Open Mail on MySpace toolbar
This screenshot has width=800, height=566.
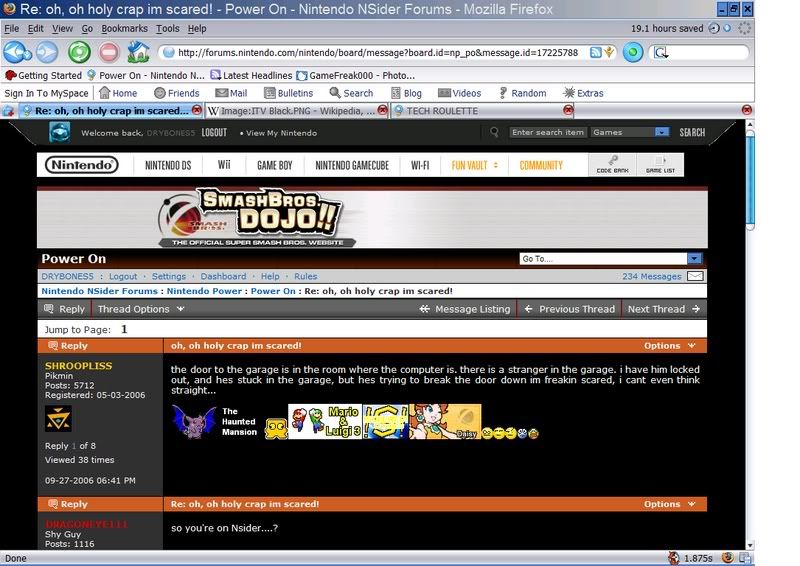pyautogui.click(x=231, y=93)
